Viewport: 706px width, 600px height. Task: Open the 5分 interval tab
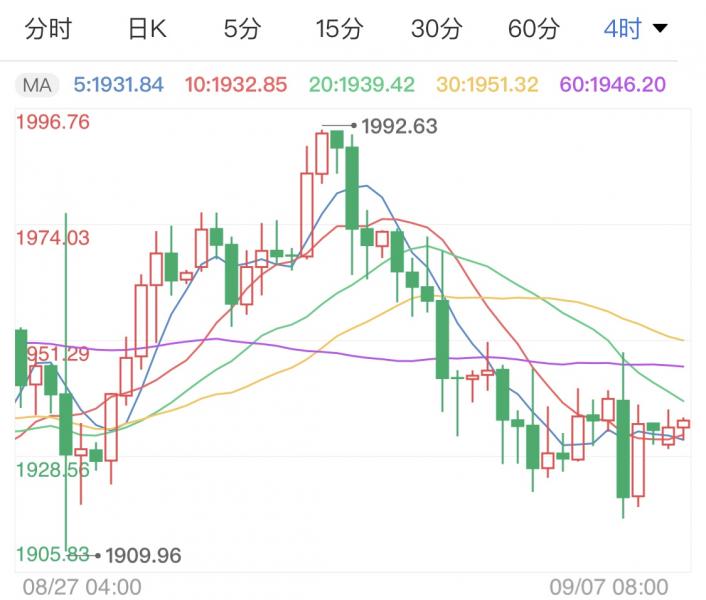pos(242,29)
